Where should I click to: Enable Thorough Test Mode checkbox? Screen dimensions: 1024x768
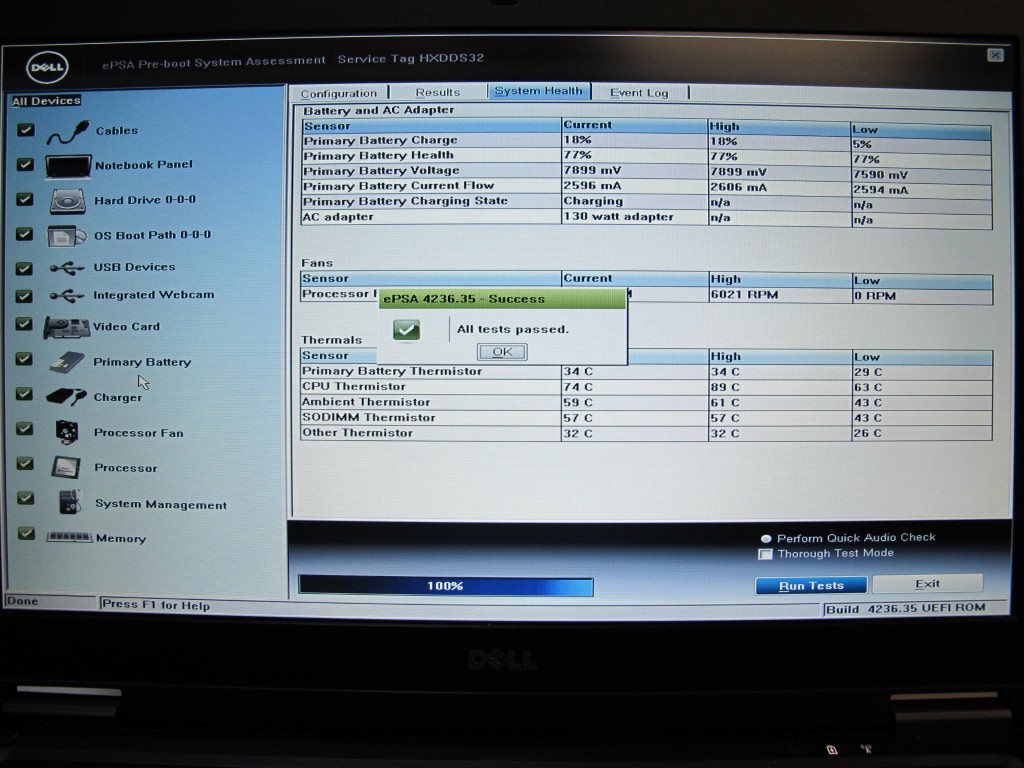tap(765, 554)
